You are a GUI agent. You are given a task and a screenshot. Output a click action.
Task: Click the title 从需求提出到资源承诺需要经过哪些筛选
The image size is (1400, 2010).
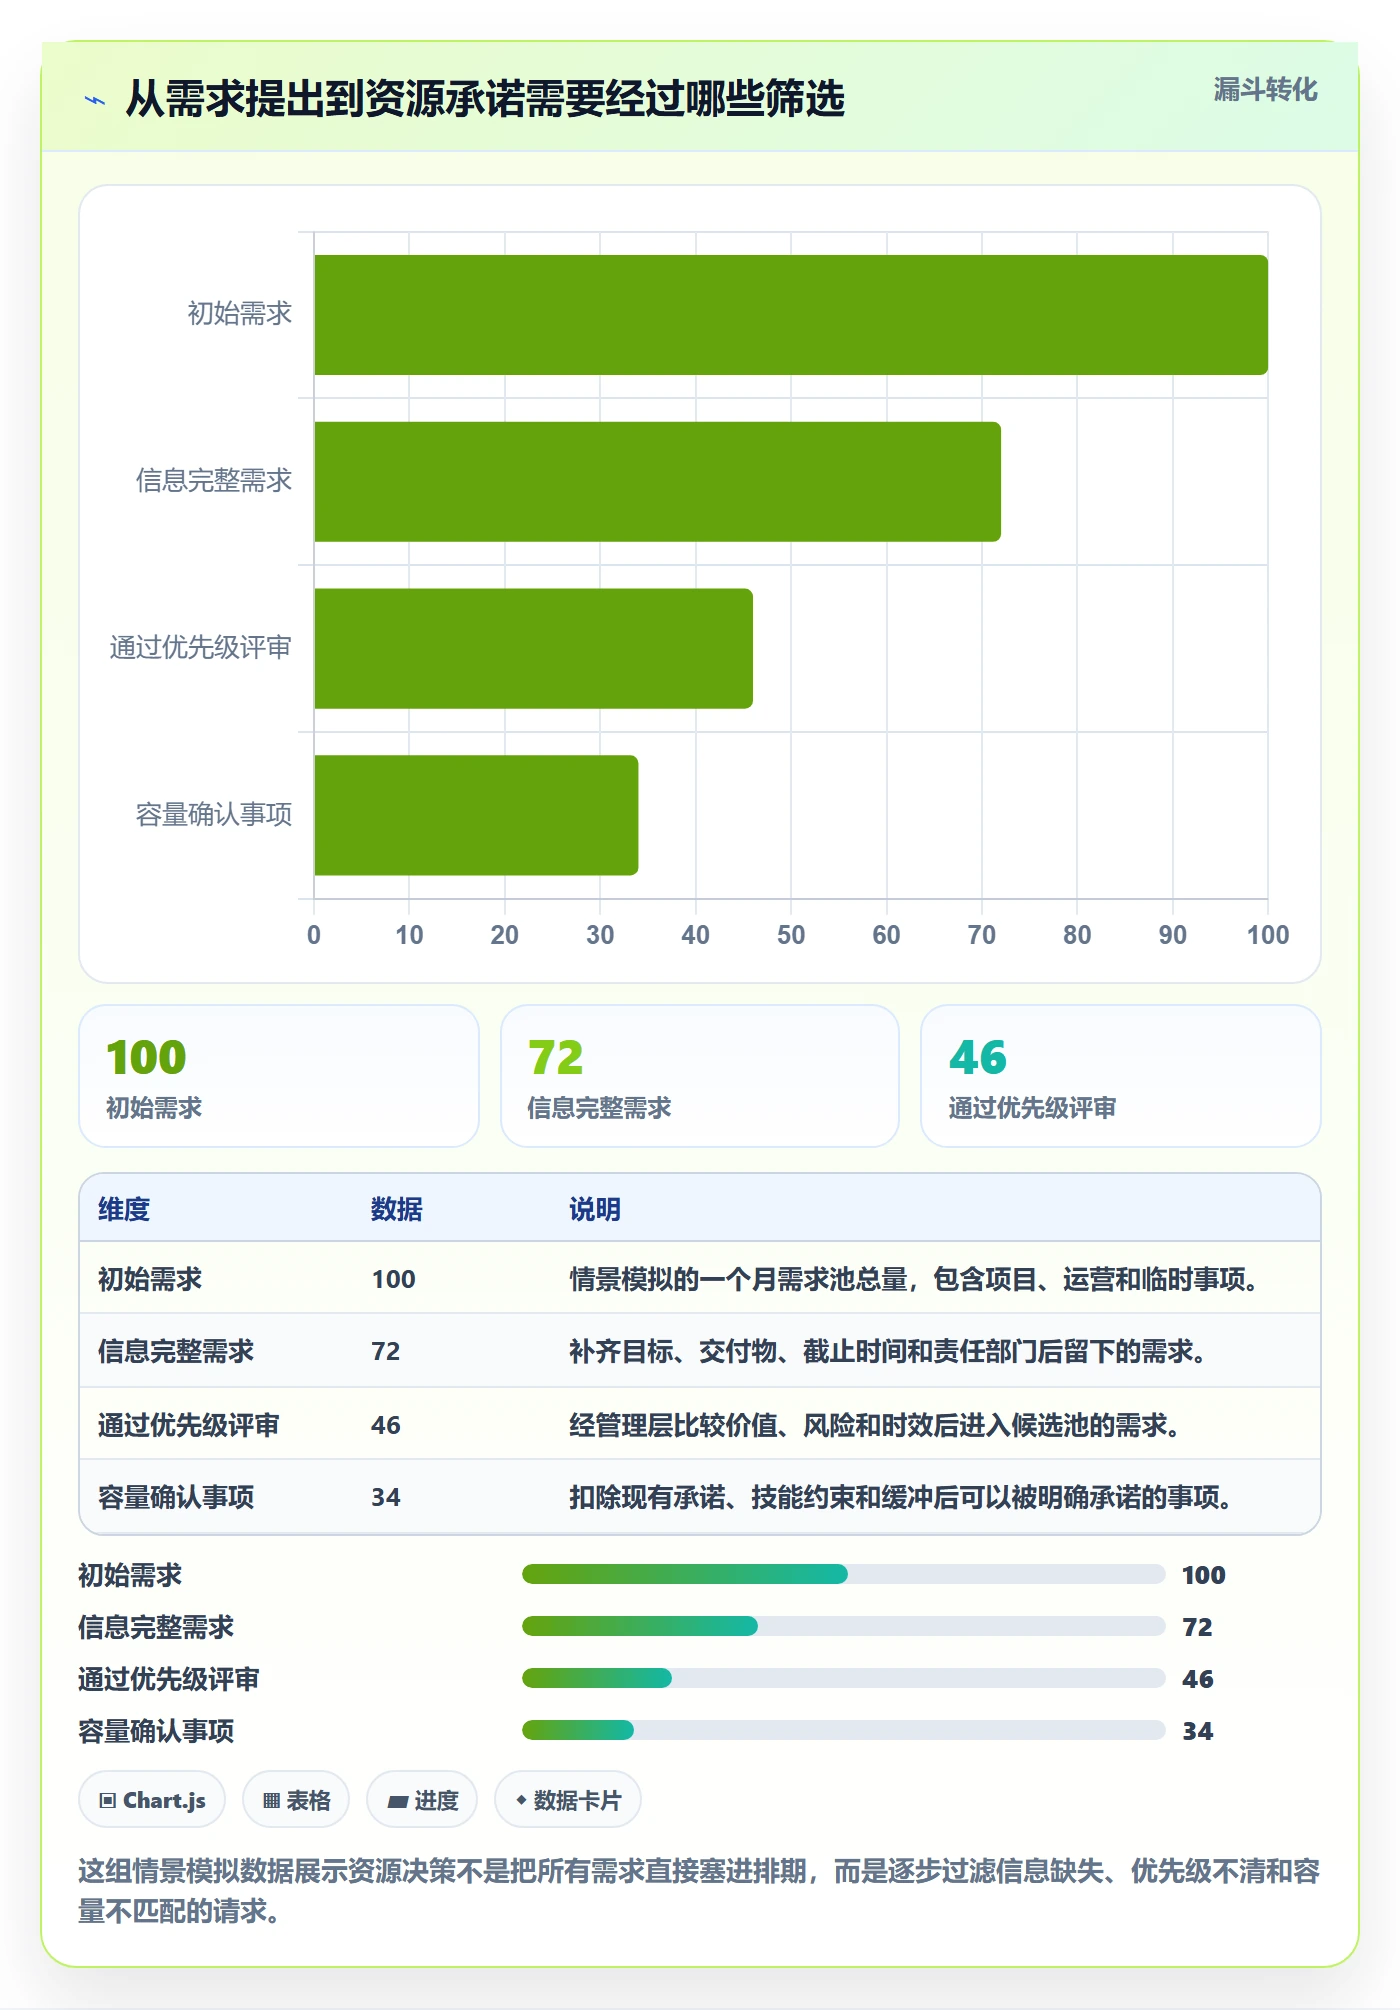tap(485, 99)
